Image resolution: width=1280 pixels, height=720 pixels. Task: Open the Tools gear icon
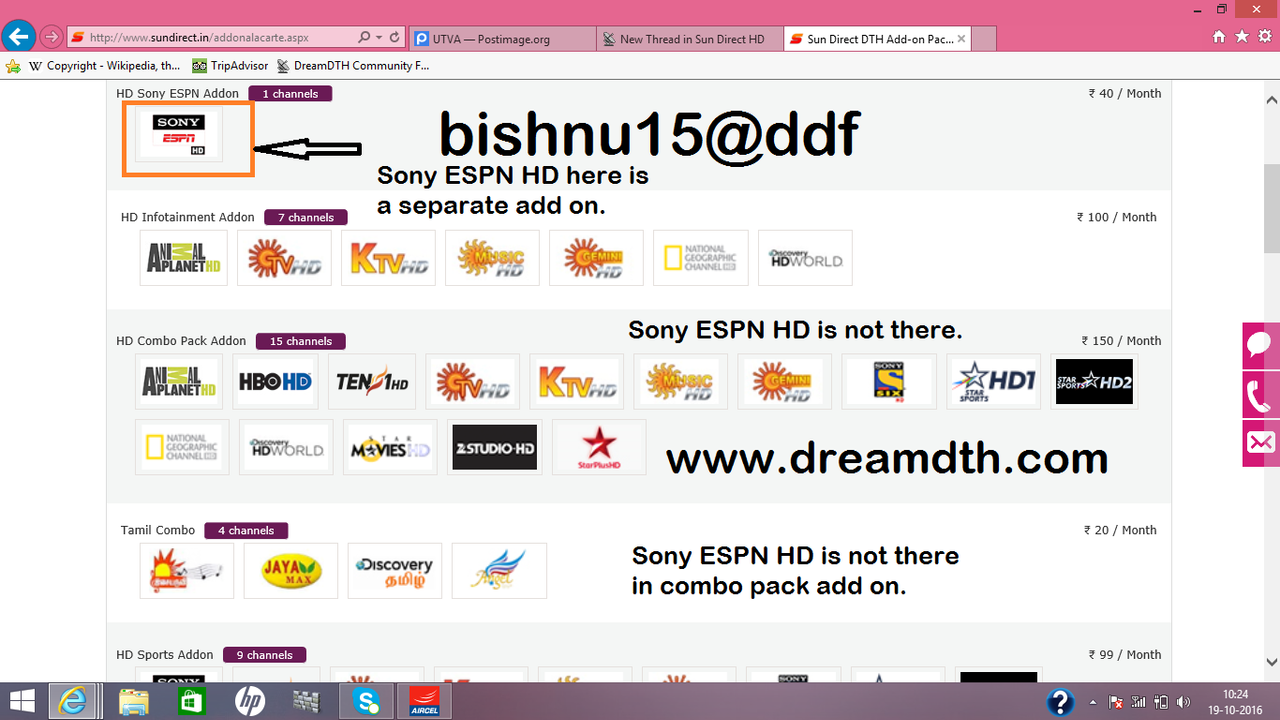tap(1264, 37)
